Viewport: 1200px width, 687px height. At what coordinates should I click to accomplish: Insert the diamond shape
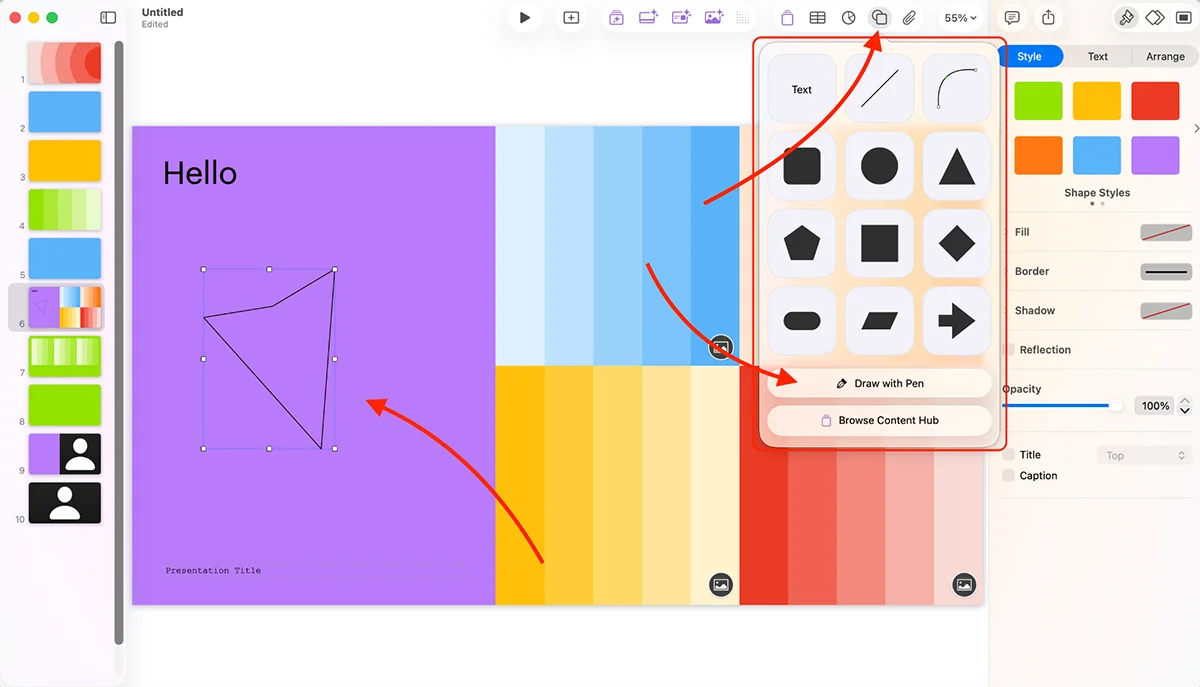coord(957,243)
